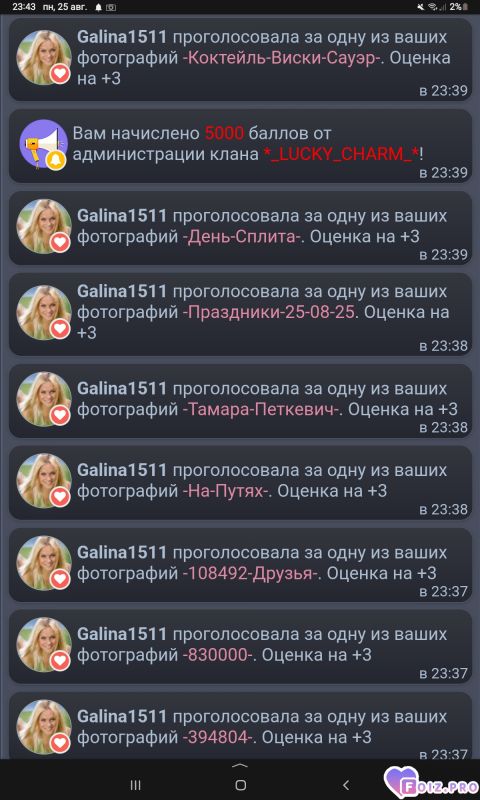The height and width of the screenshot is (800, 480).
Task: Tap the heart badge on Коктейль-Виски-Сауэр notification avatar
Action: [x=60, y=74]
